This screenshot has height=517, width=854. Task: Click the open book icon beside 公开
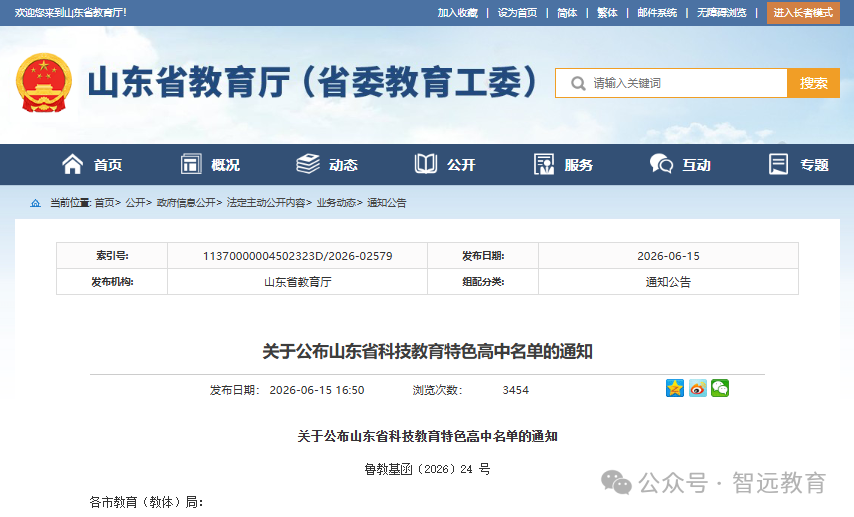pyautogui.click(x=425, y=164)
